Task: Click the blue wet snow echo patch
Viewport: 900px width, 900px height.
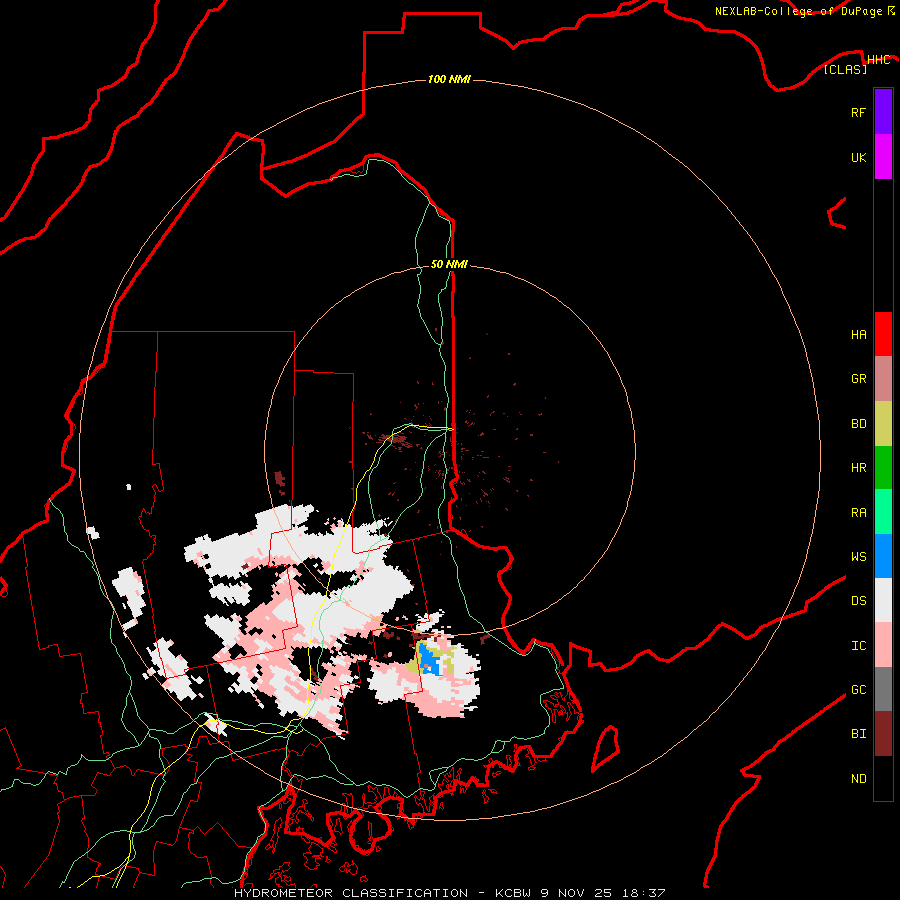Action: click(x=429, y=660)
